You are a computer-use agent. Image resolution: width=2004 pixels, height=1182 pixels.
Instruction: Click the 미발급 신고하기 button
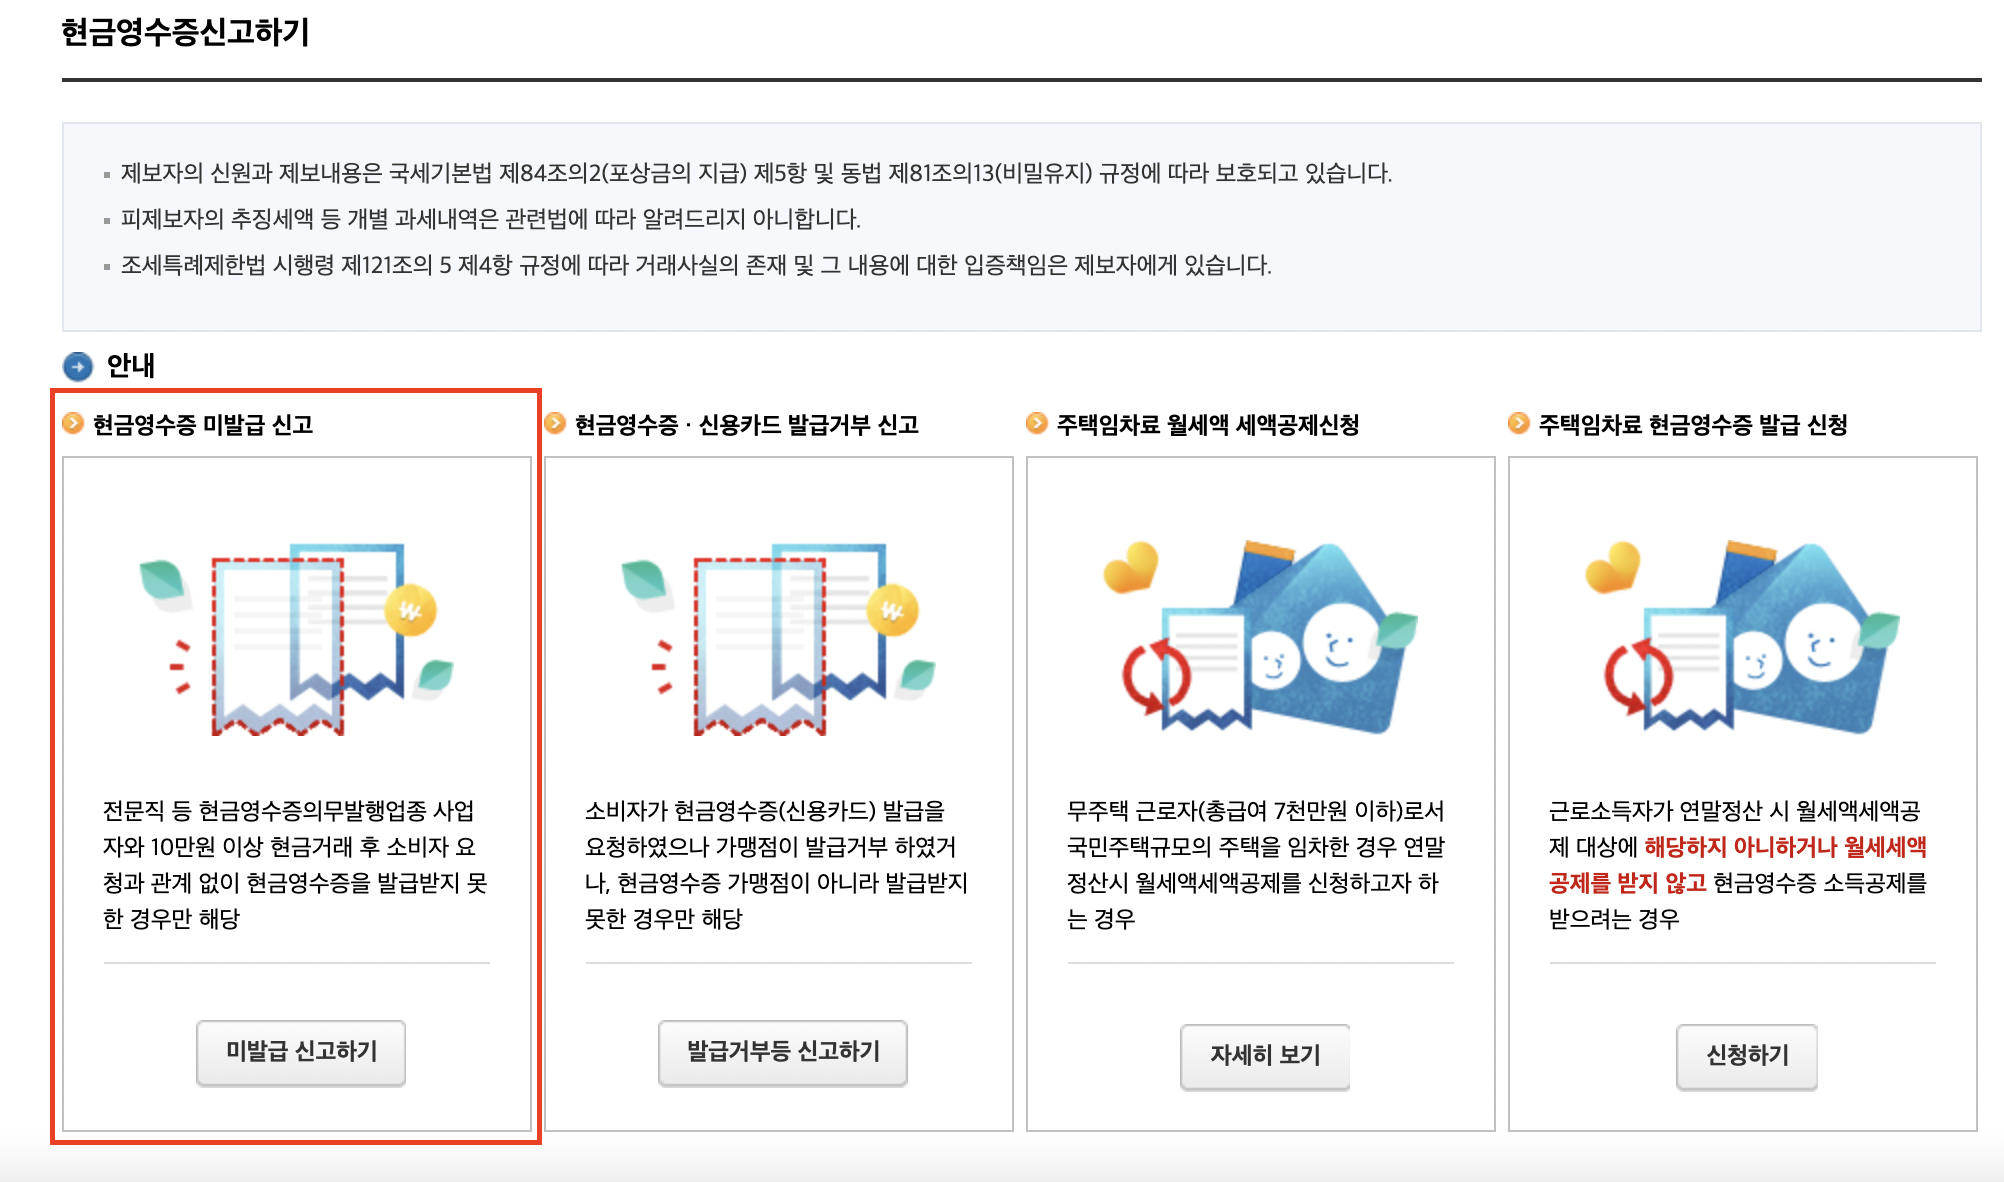point(301,1052)
